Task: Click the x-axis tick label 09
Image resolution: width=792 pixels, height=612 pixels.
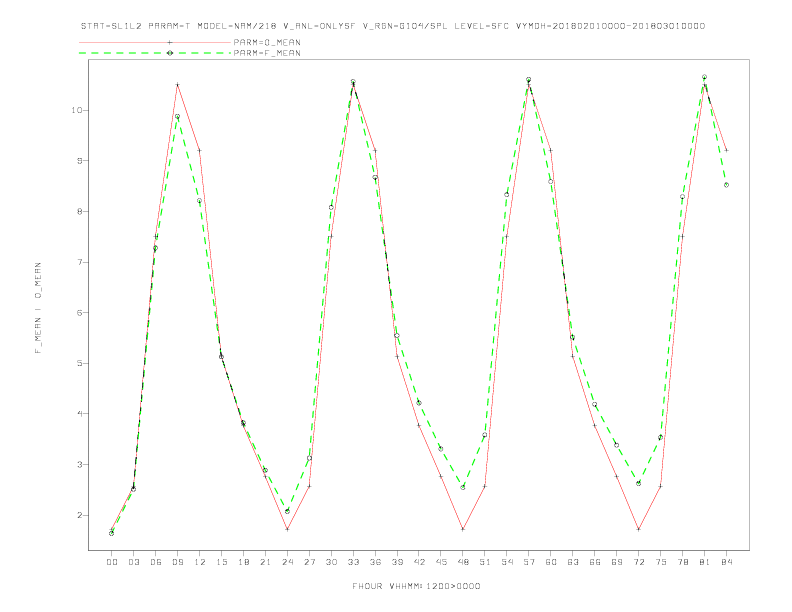Action: 177,562
